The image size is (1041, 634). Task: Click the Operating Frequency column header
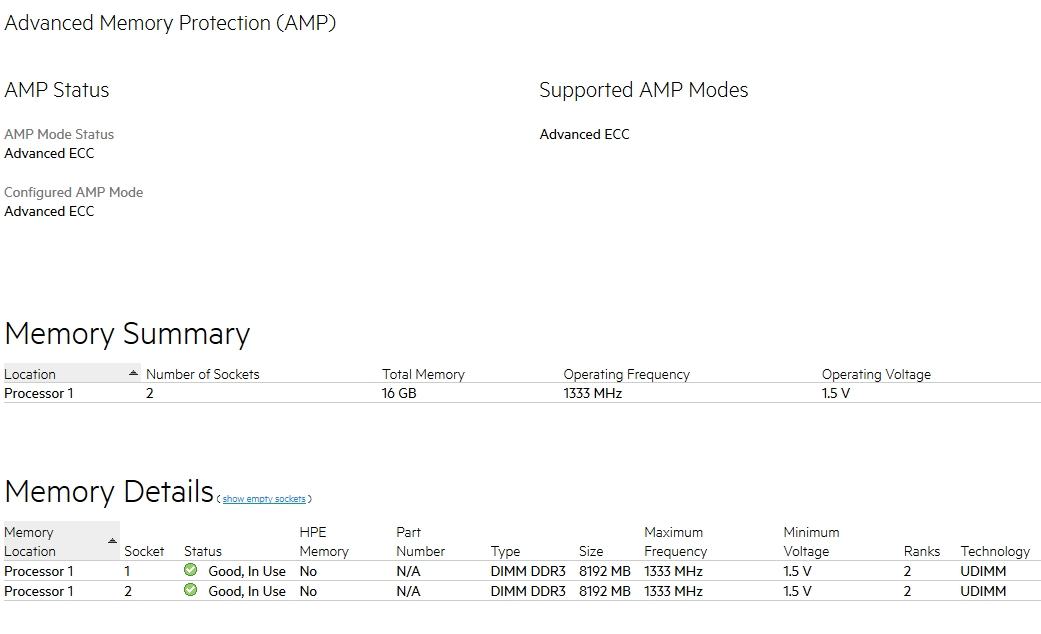(626, 374)
